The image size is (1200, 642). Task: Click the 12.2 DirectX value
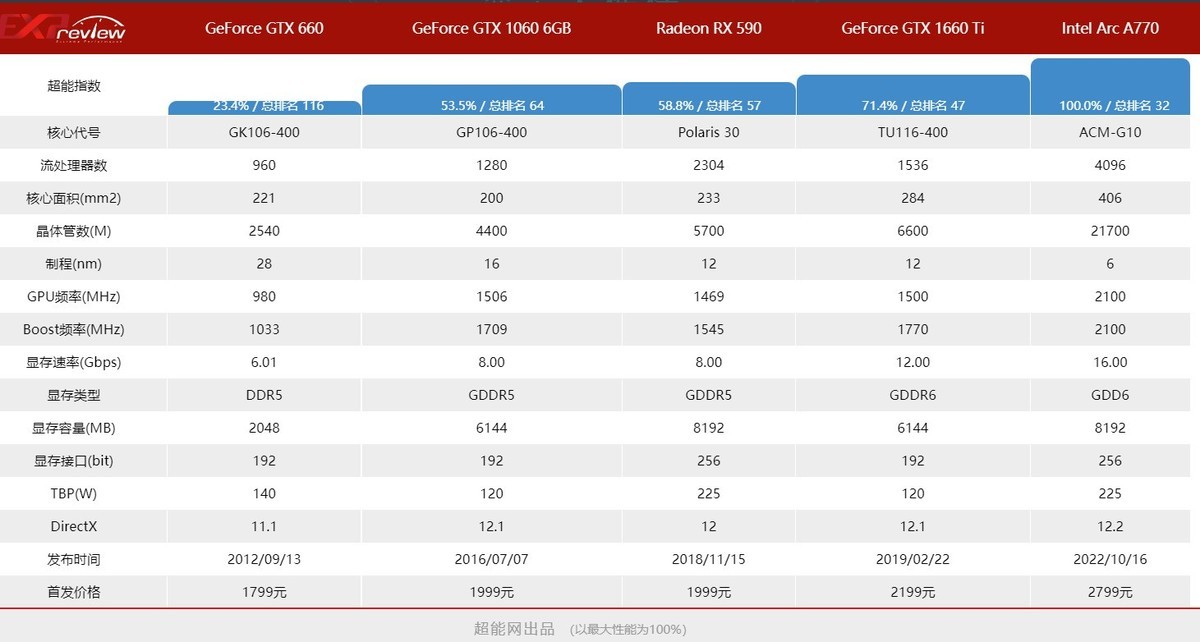tap(1110, 526)
